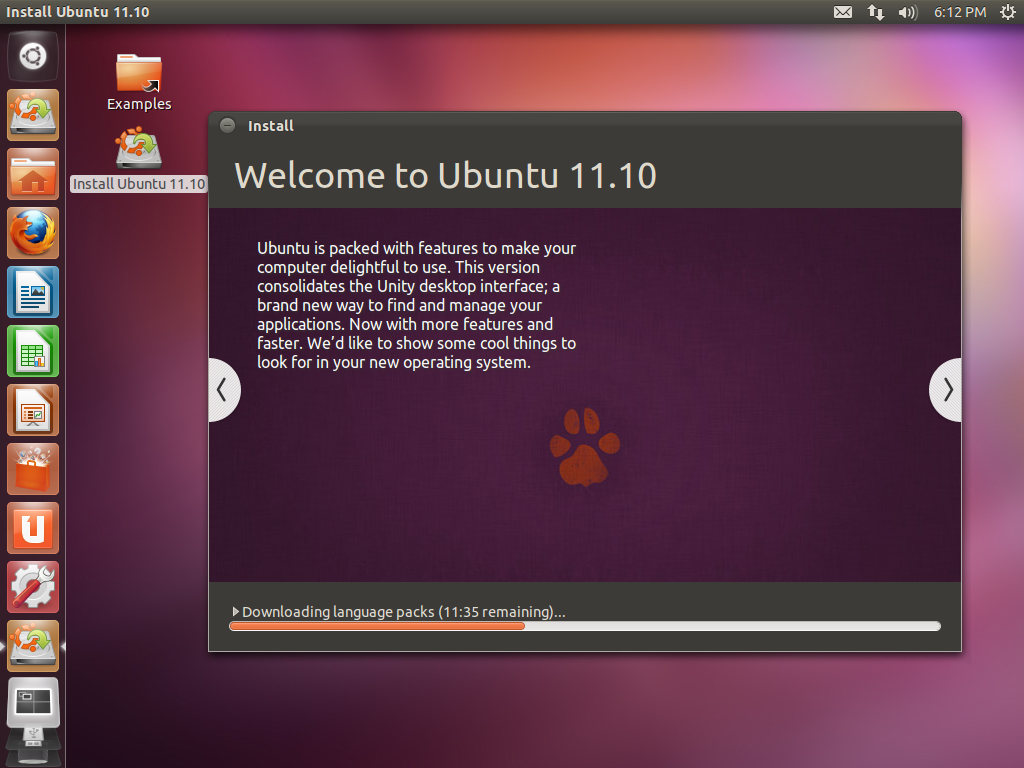Start LibreOffice Impress
The image size is (1024, 768).
click(x=33, y=410)
